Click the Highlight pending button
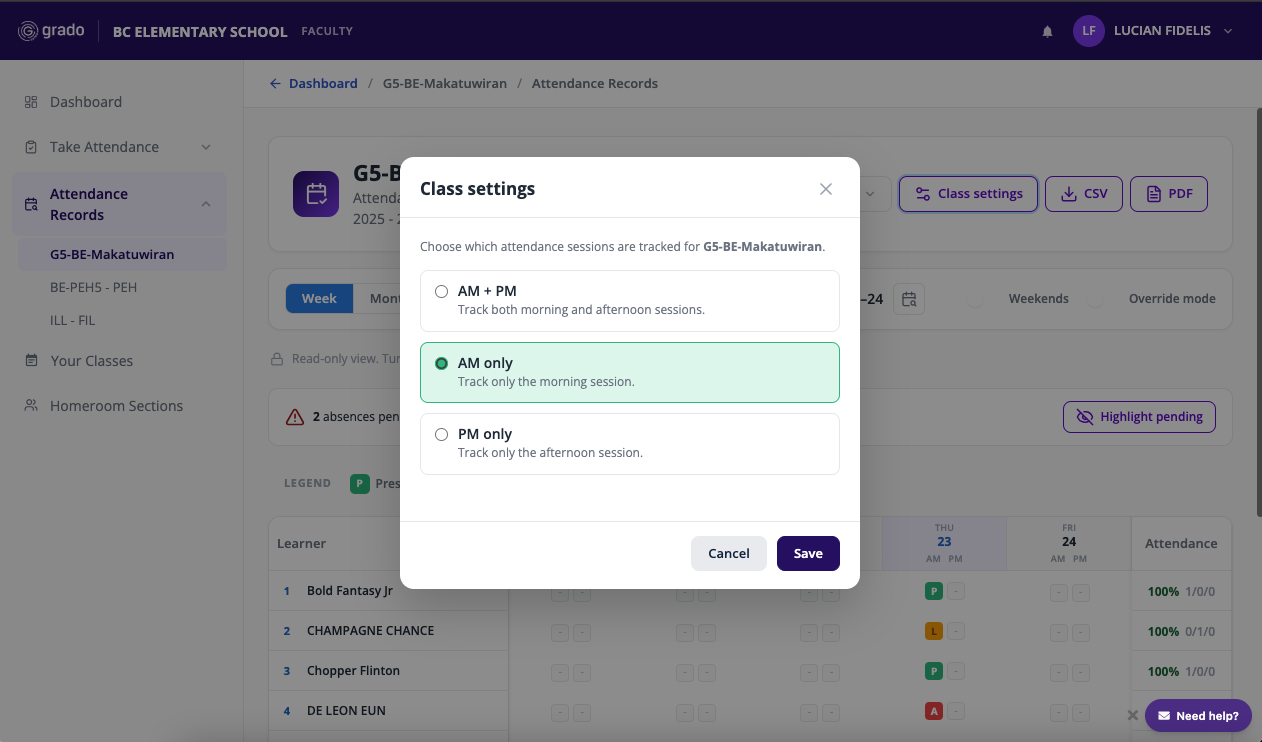 coord(1139,417)
